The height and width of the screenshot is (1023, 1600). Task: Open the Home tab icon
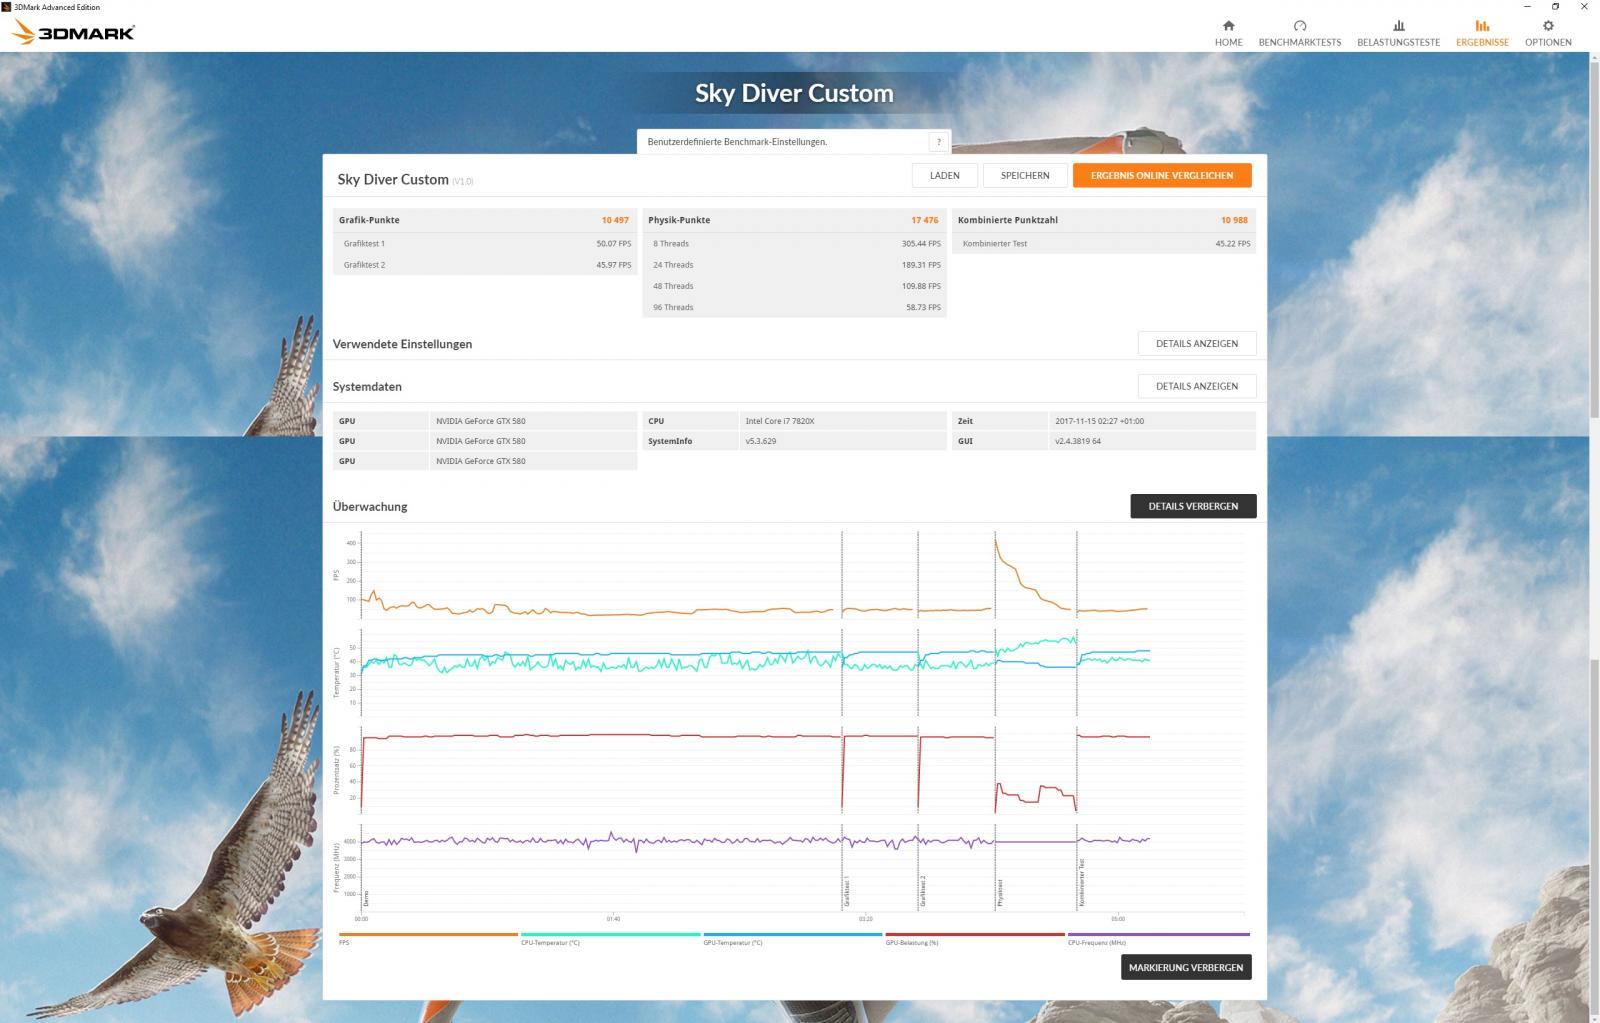[1228, 25]
